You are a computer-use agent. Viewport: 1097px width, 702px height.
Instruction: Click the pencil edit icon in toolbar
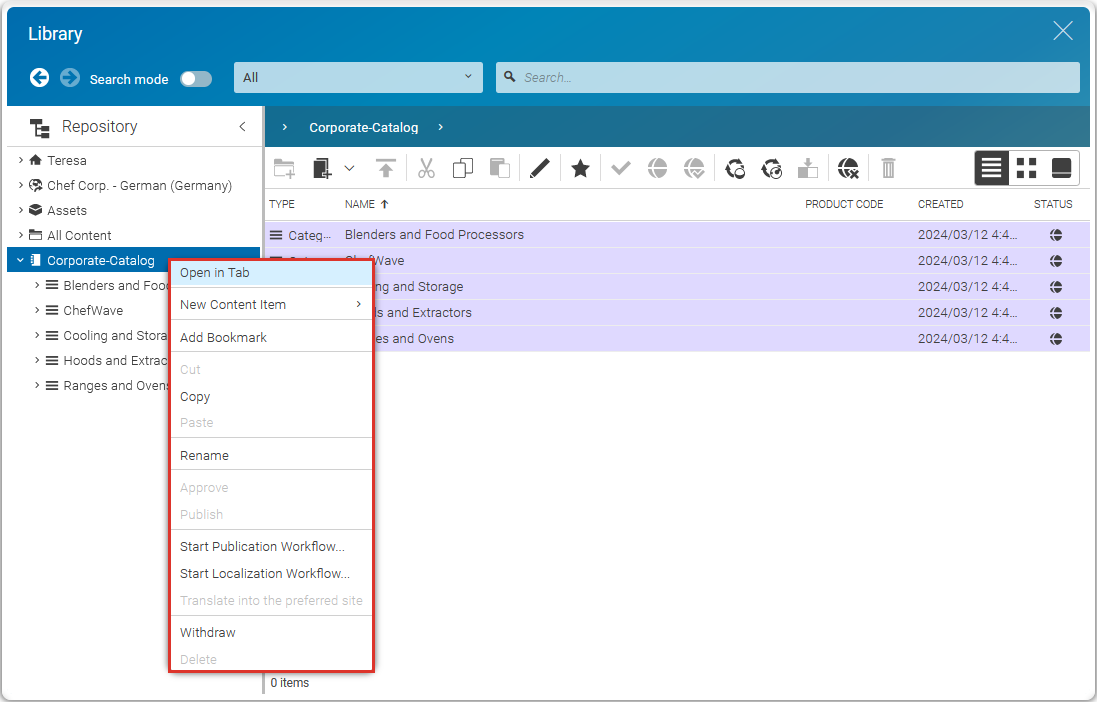(539, 169)
